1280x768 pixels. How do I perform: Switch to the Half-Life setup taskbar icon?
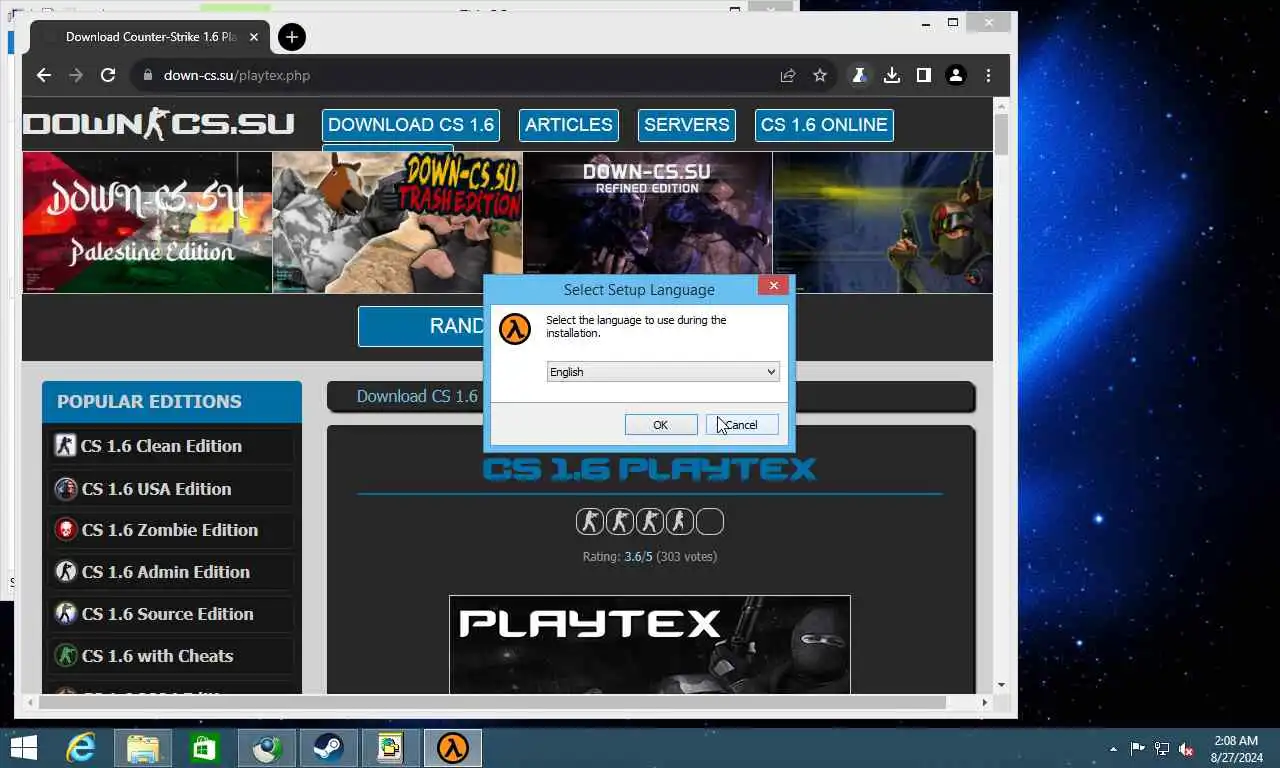(453, 748)
